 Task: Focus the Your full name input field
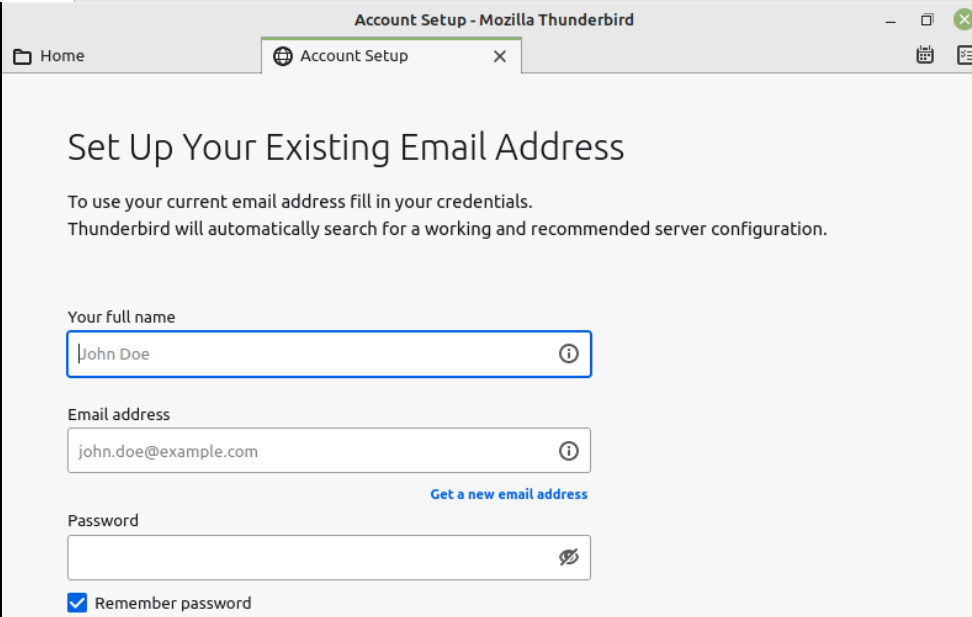point(329,354)
